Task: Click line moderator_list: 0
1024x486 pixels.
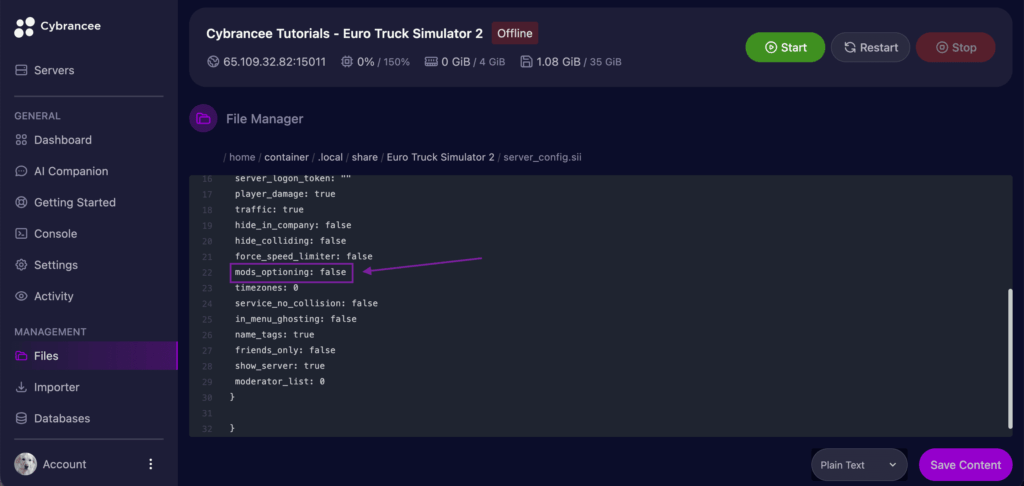Action: [x=280, y=381]
